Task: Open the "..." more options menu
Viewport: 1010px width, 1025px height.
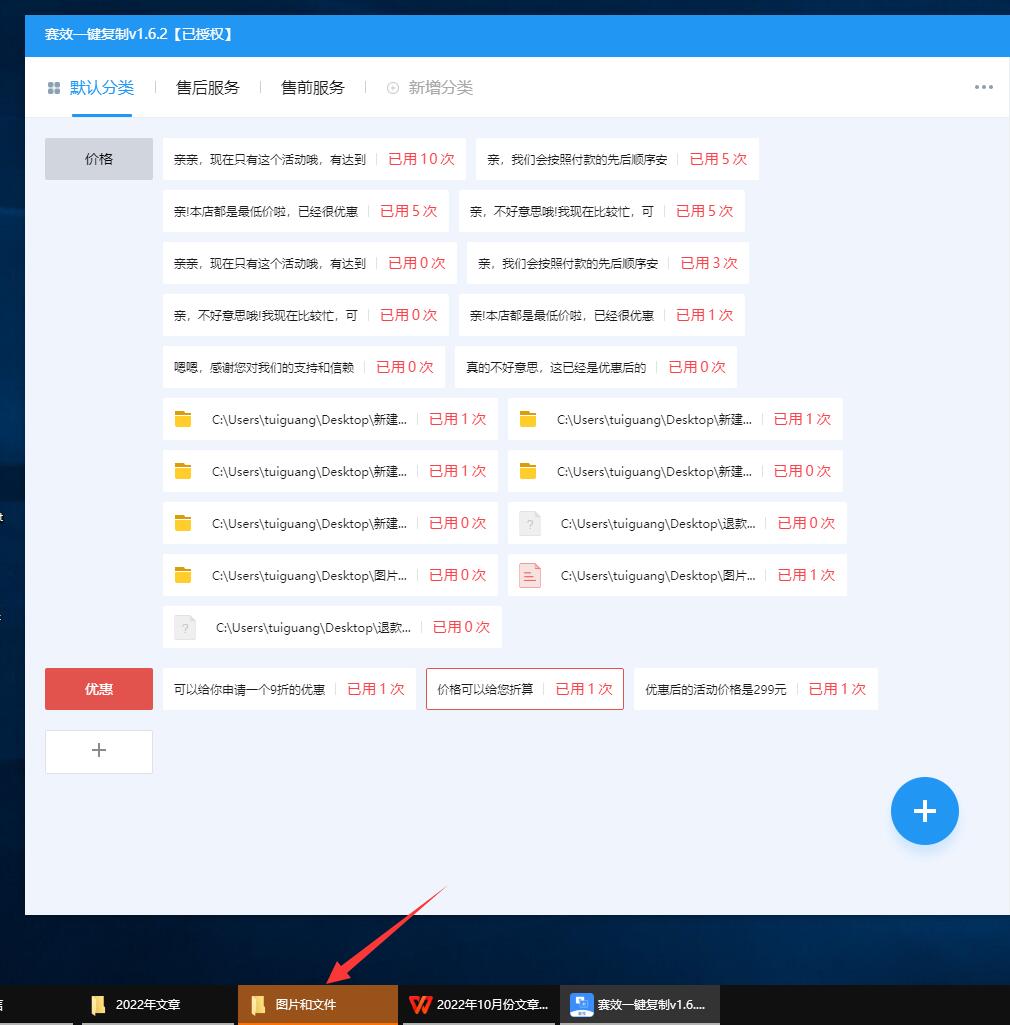Action: point(982,87)
